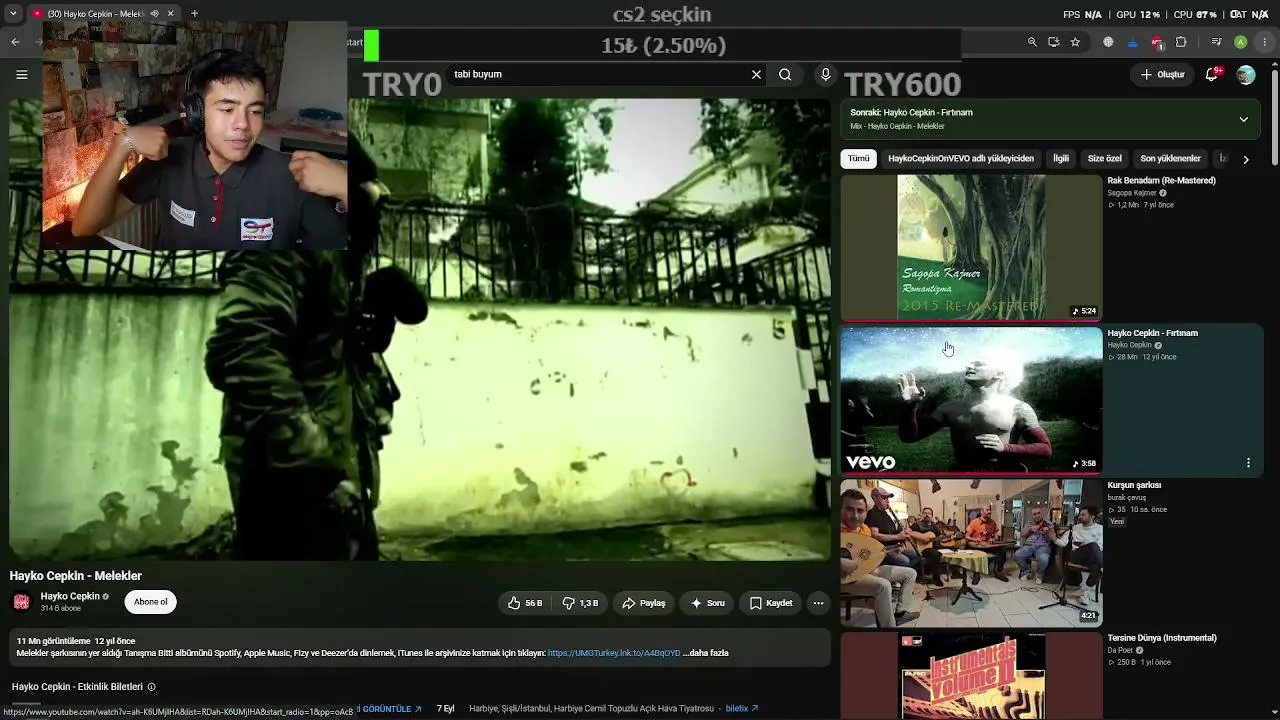Open the Rak Benadam Re-Mastered thumbnail
Image resolution: width=1280 pixels, height=720 pixels.
971,248
